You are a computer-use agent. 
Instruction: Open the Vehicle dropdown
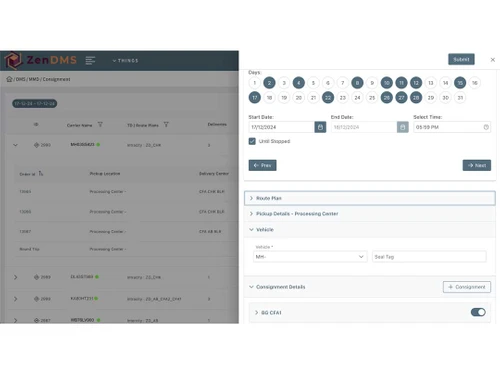coord(310,257)
